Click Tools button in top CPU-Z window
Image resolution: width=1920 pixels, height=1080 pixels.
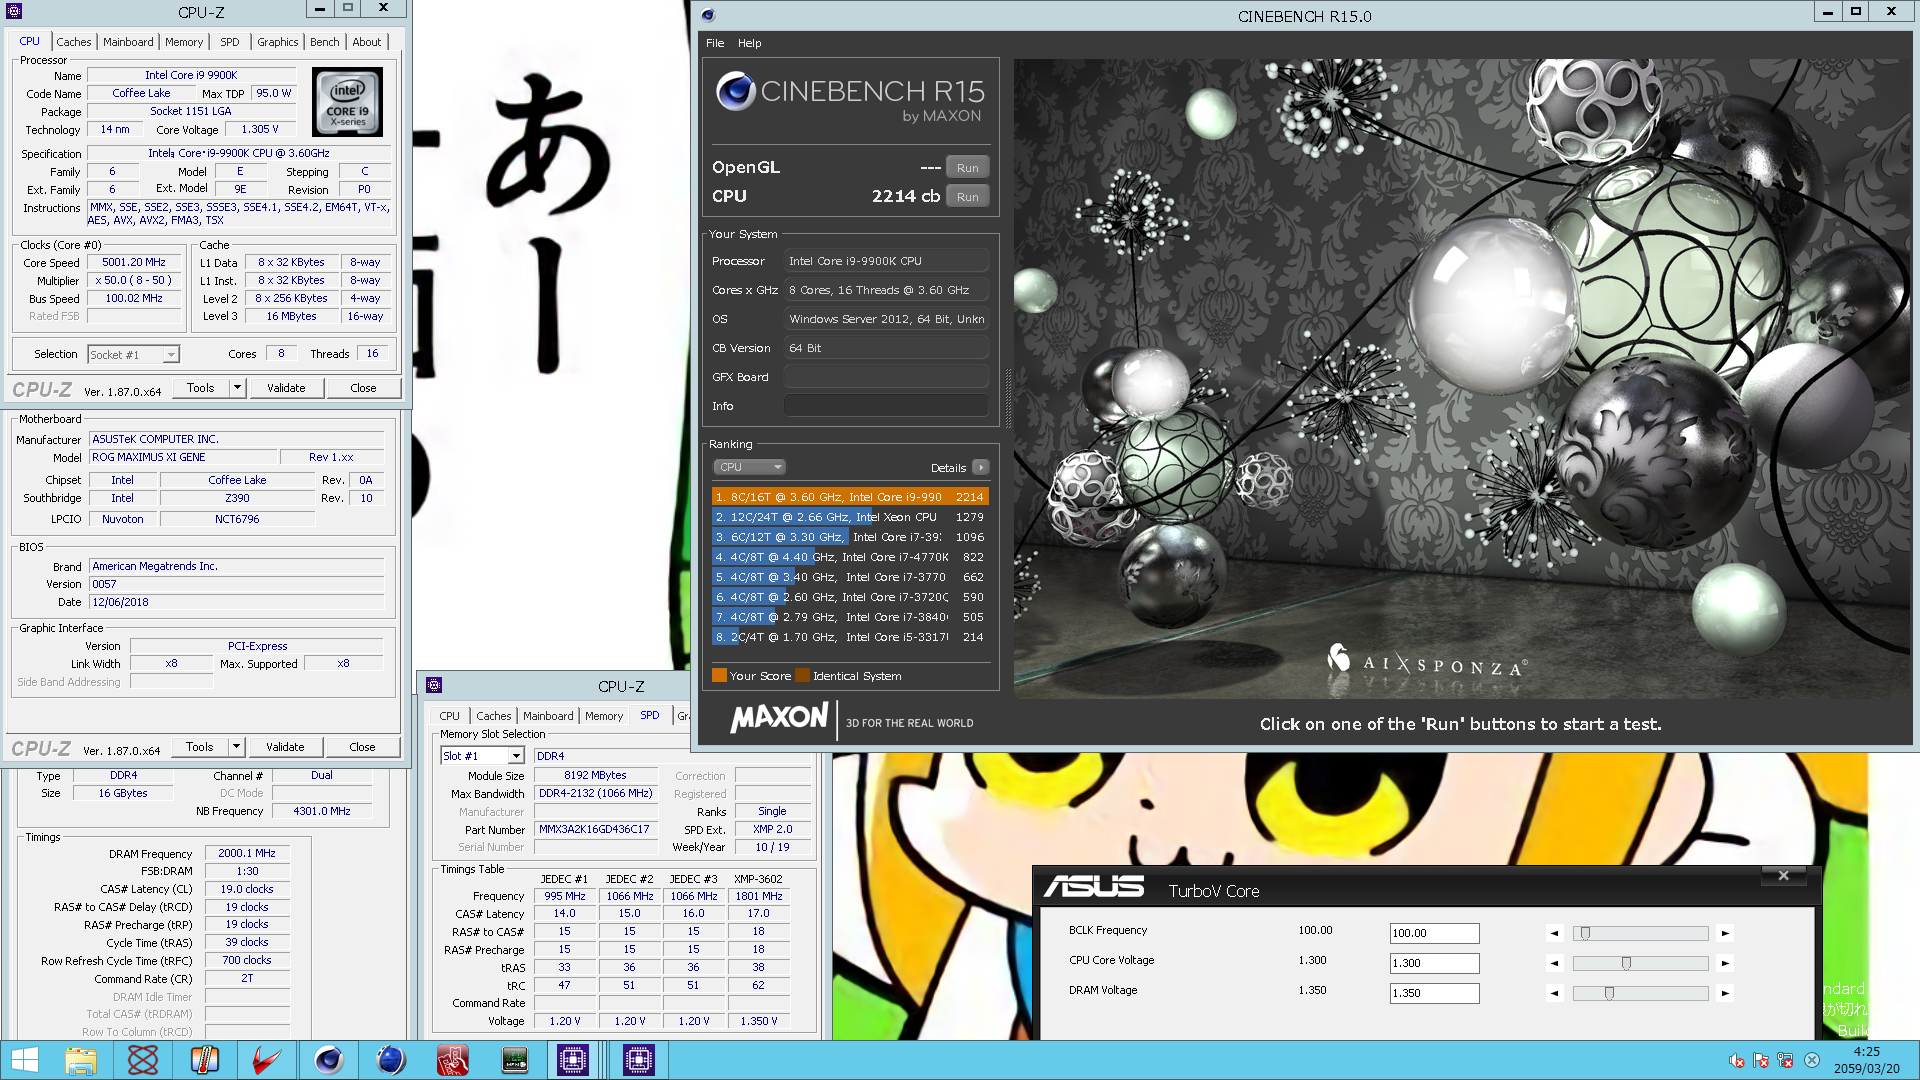[201, 388]
